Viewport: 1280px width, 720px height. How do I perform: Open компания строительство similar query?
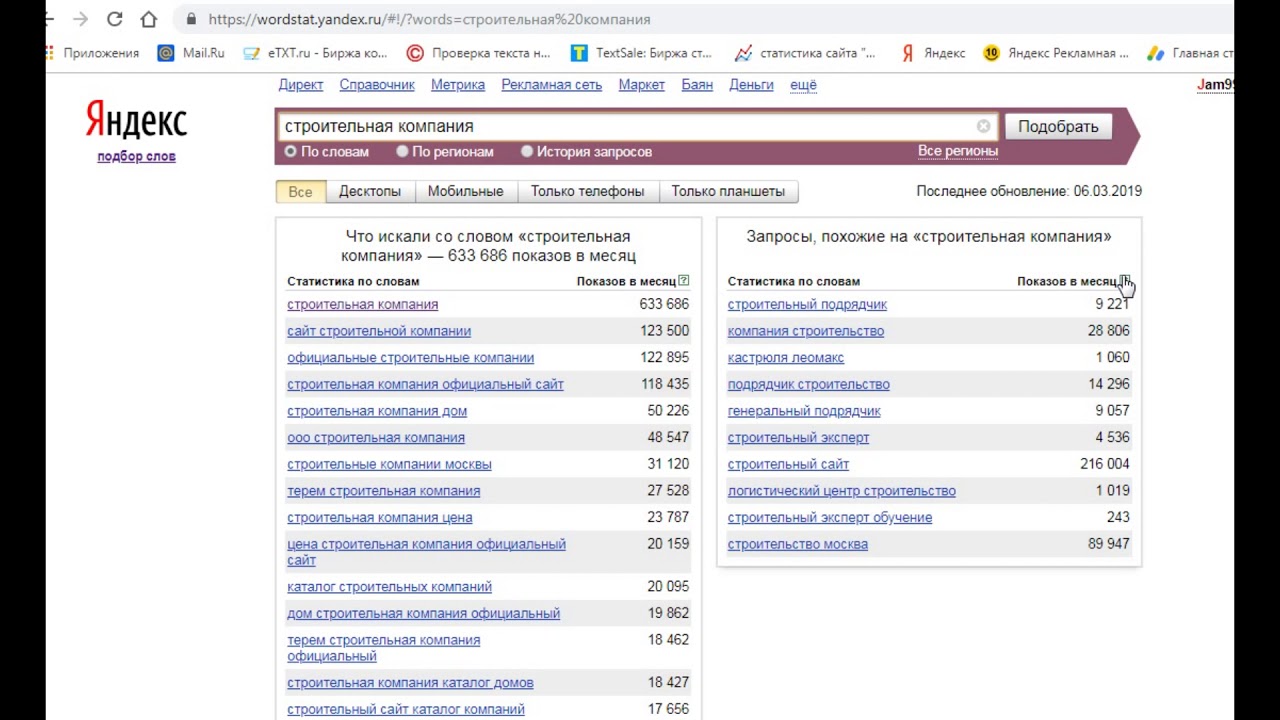pyautogui.click(x=806, y=331)
